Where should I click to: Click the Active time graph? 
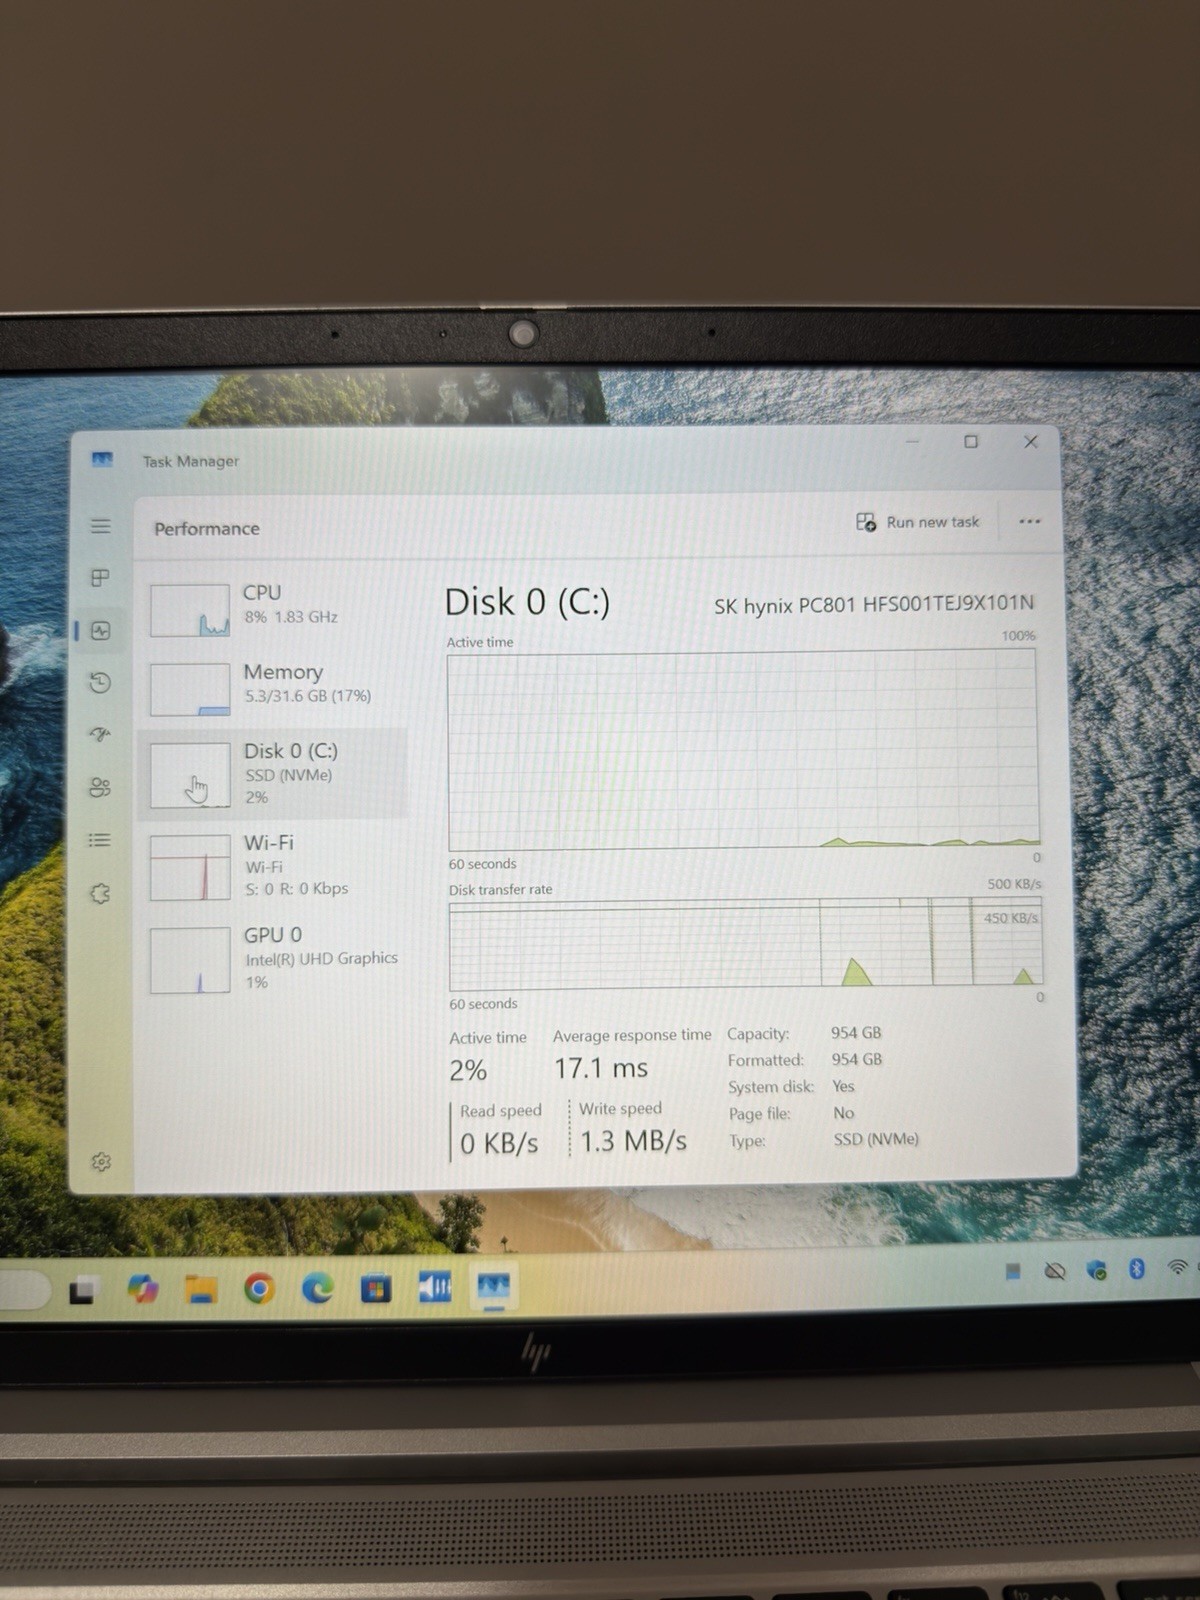point(743,750)
